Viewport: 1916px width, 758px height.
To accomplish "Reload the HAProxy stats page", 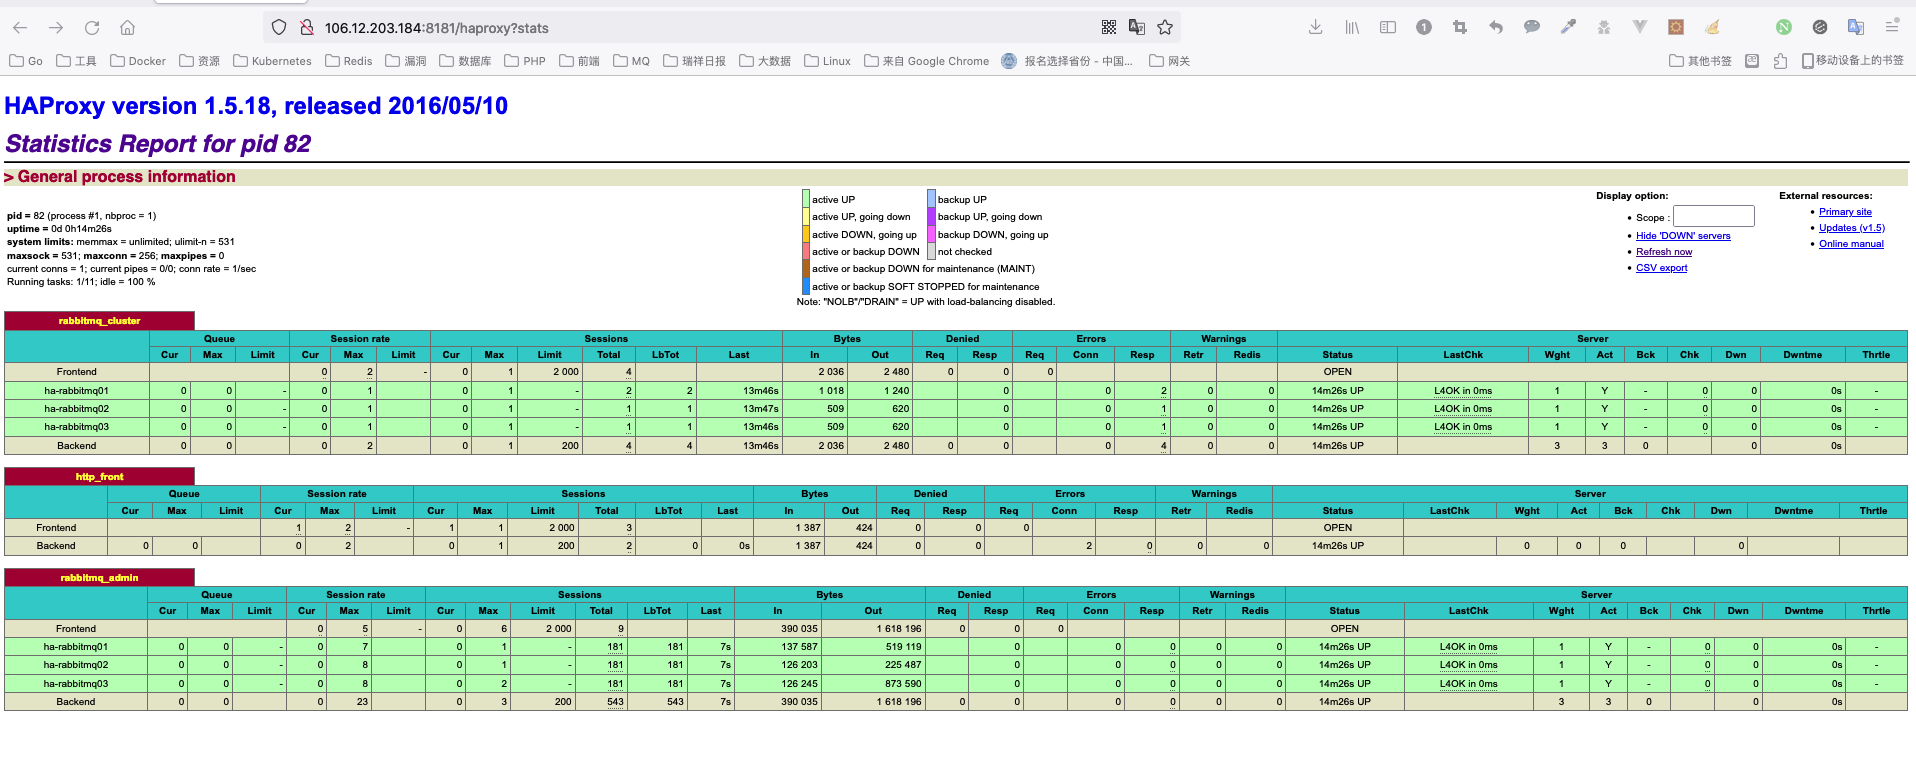I will click(92, 28).
